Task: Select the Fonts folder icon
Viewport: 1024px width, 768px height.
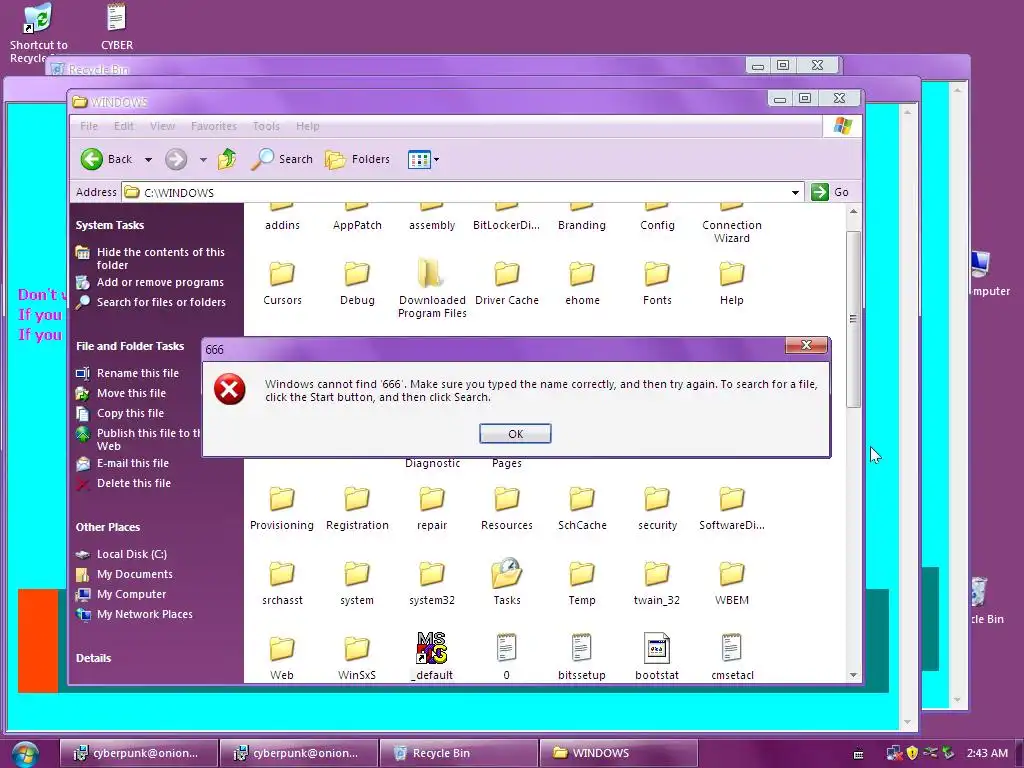Action: [657, 274]
